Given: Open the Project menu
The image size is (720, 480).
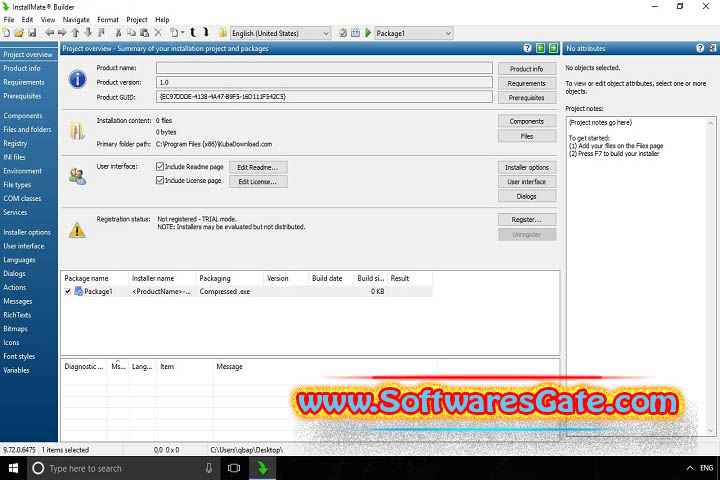Looking at the screenshot, I should point(137,20).
